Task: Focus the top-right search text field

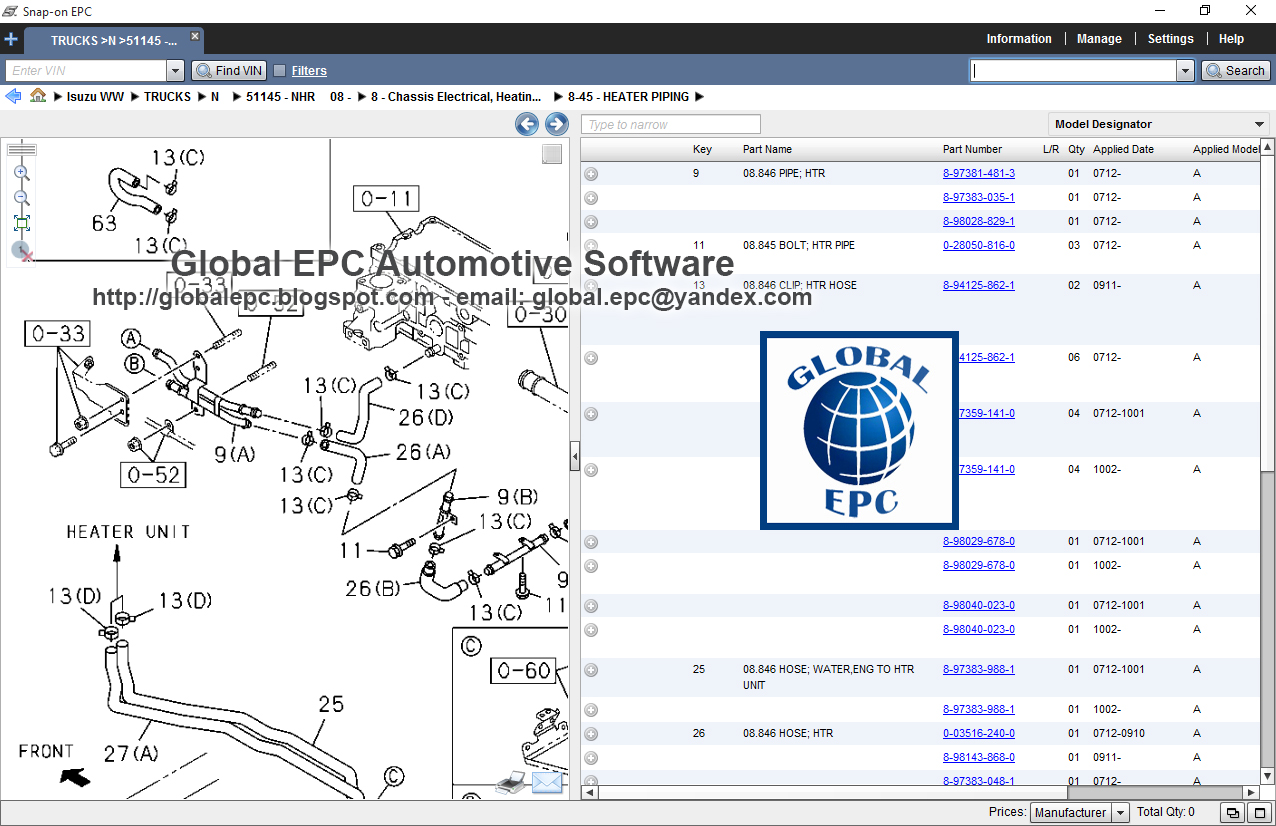Action: click(1073, 71)
